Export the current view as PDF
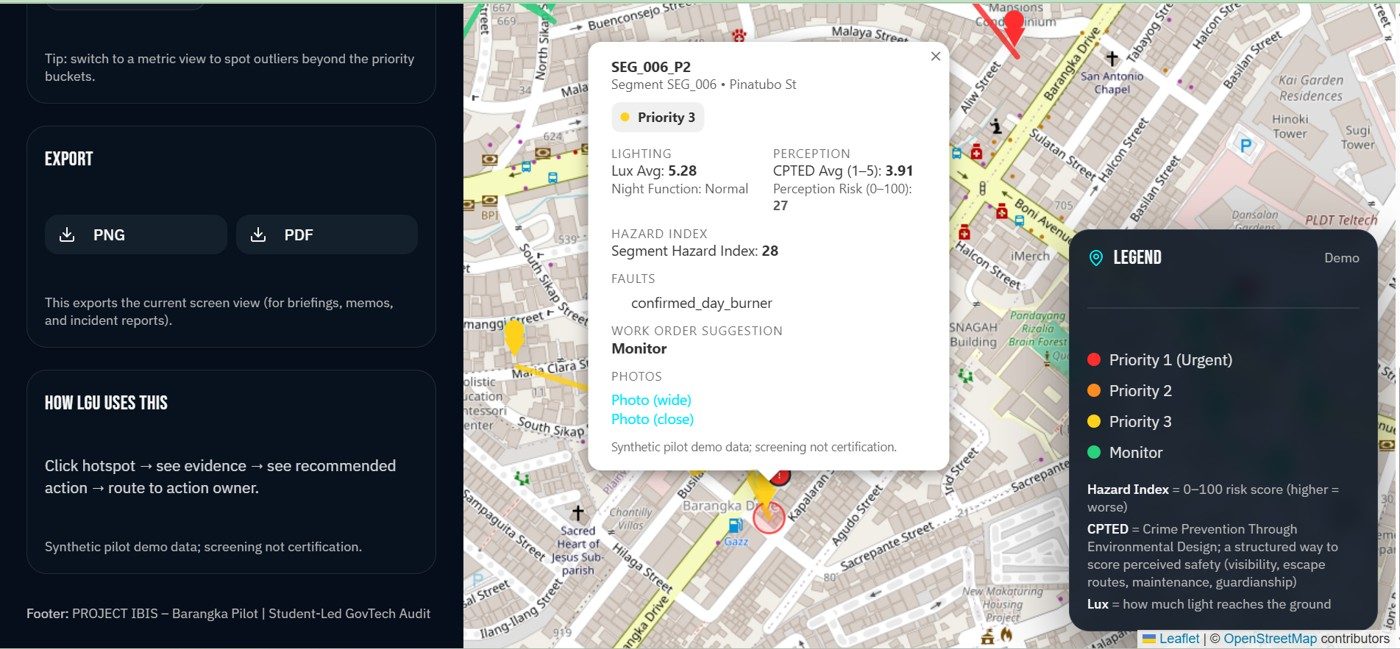Image resolution: width=1400 pixels, height=649 pixels. click(327, 235)
